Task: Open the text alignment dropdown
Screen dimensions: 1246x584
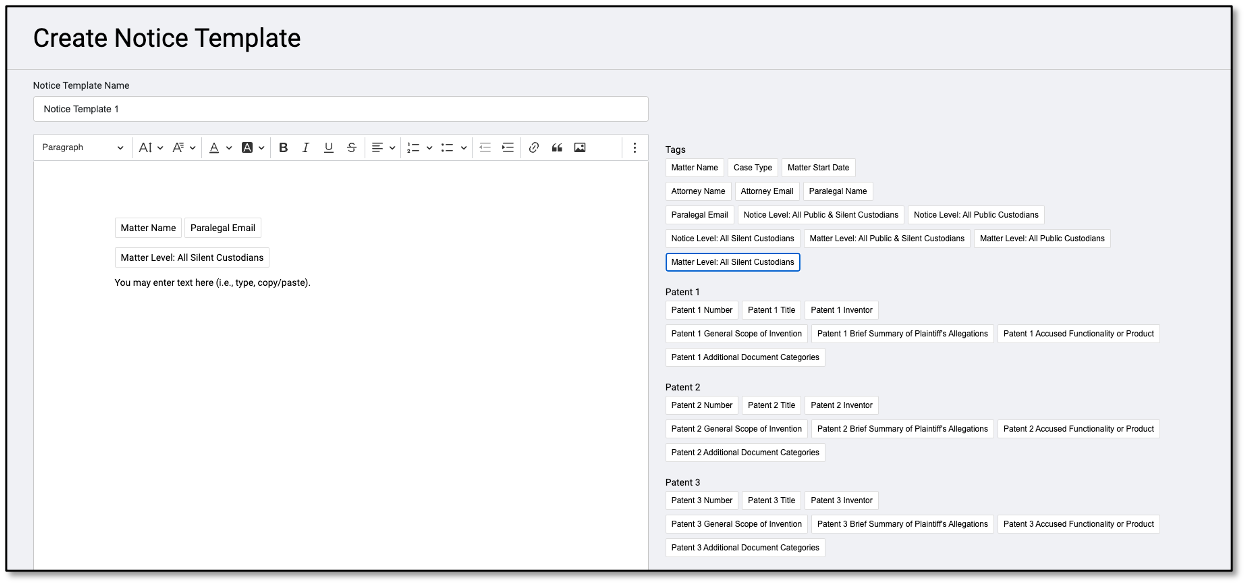Action: (383, 147)
